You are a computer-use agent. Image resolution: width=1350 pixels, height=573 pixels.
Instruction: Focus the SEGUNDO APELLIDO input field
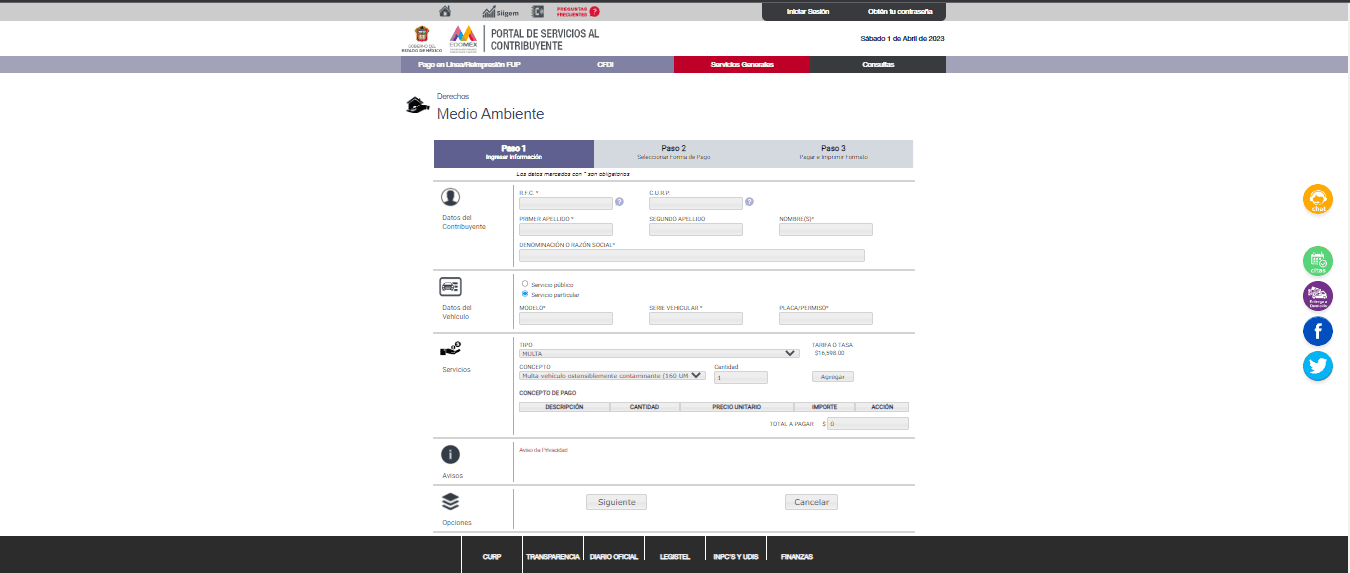click(x=696, y=229)
